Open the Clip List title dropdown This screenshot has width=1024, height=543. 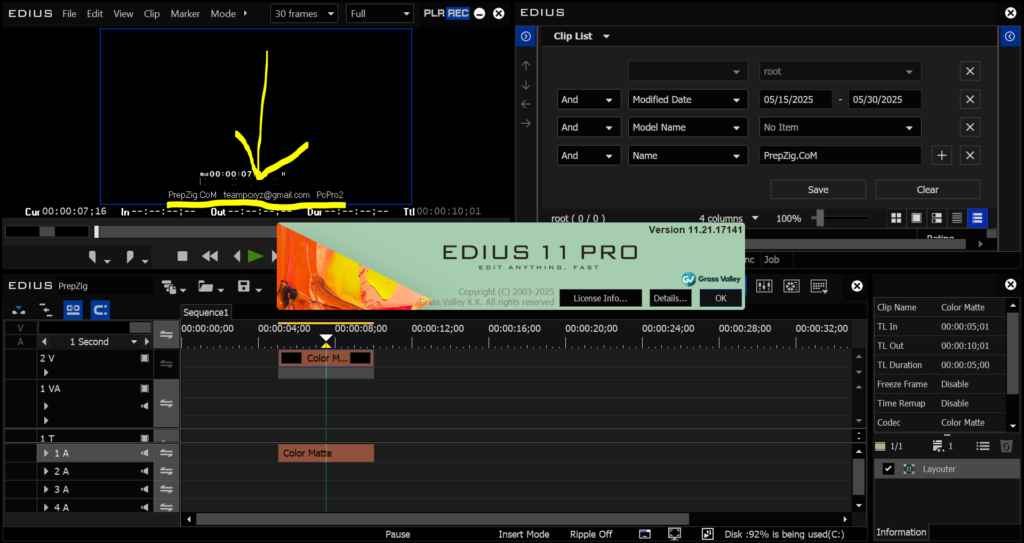[x=606, y=37]
